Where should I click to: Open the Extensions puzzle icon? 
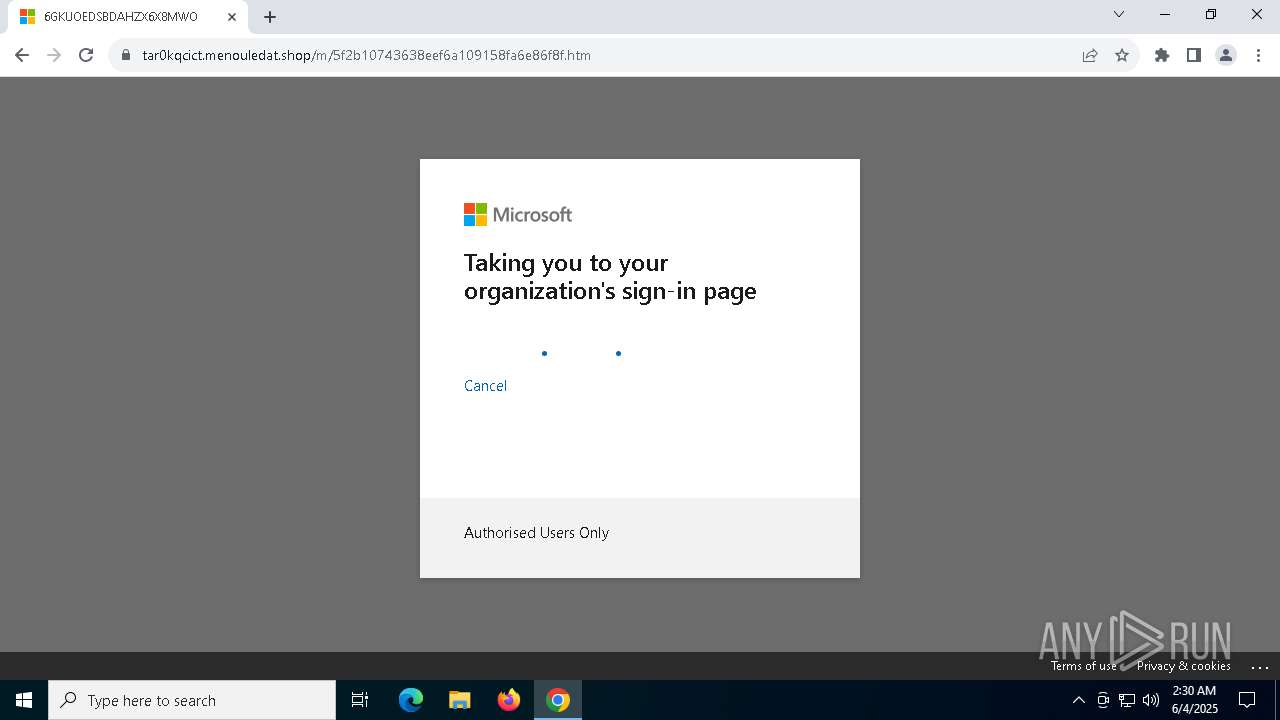[x=1162, y=55]
